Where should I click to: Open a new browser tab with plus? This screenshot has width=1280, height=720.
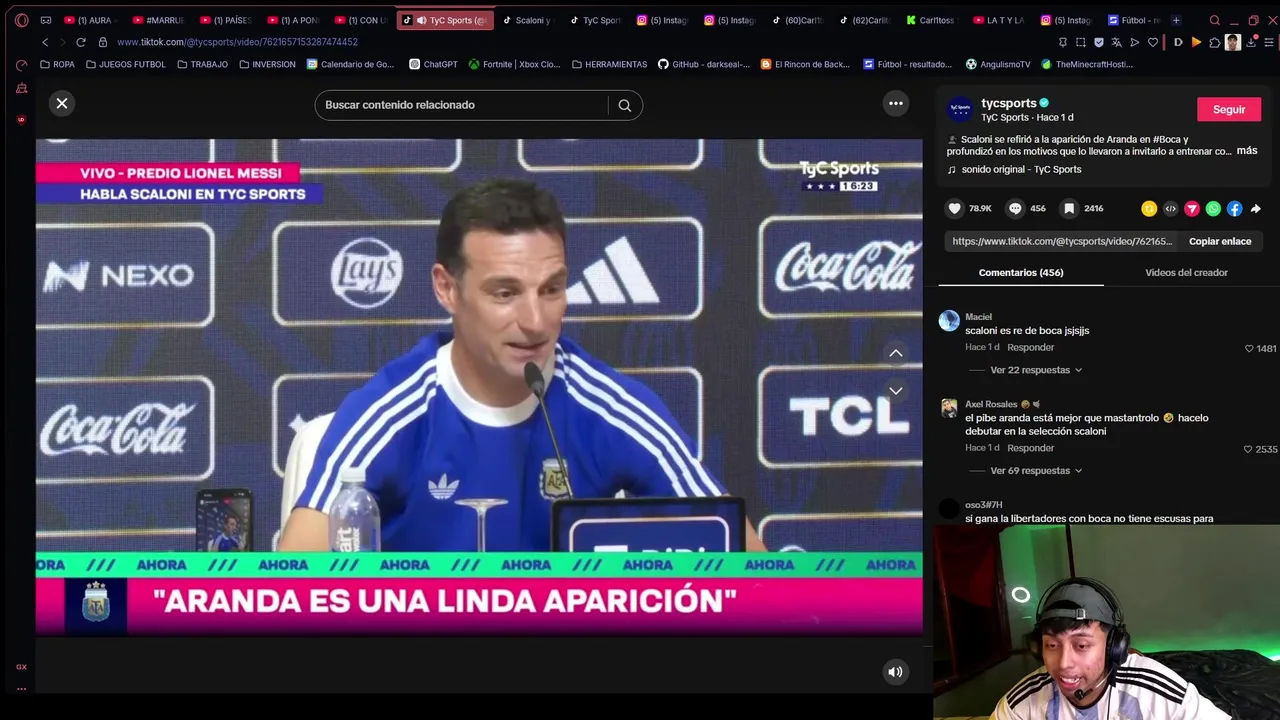(x=1176, y=20)
